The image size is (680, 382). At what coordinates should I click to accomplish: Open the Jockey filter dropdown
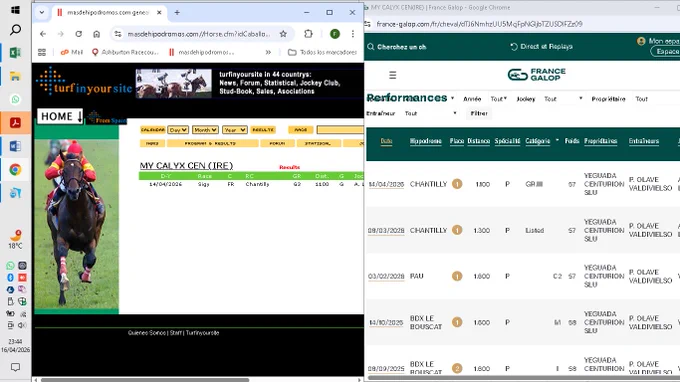(x=563, y=99)
